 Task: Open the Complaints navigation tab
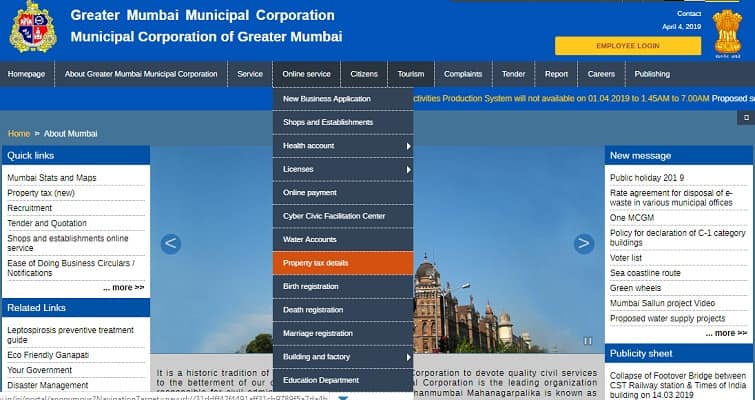pos(463,74)
